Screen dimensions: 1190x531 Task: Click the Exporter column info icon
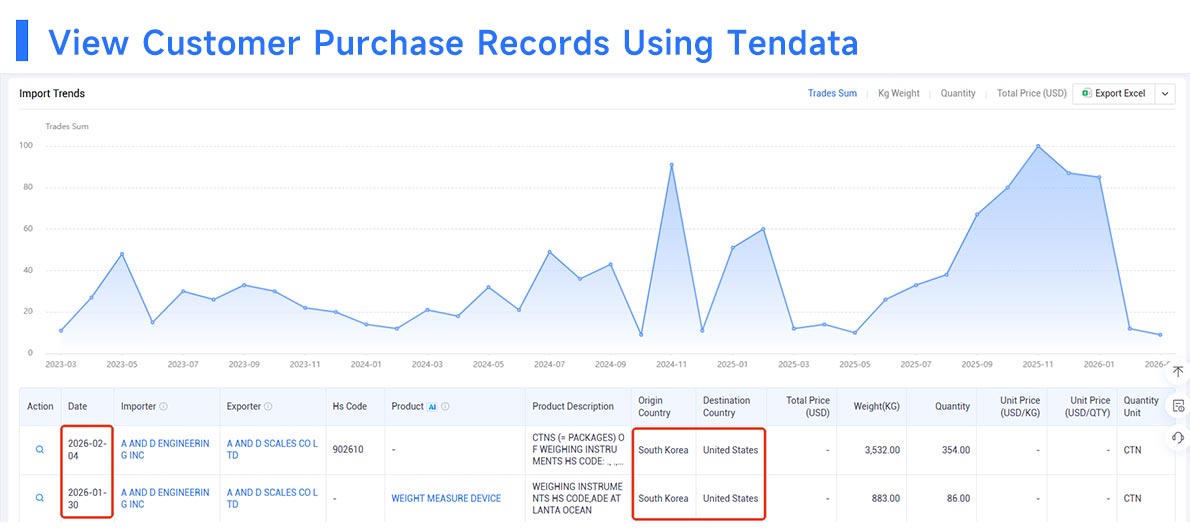(268, 407)
